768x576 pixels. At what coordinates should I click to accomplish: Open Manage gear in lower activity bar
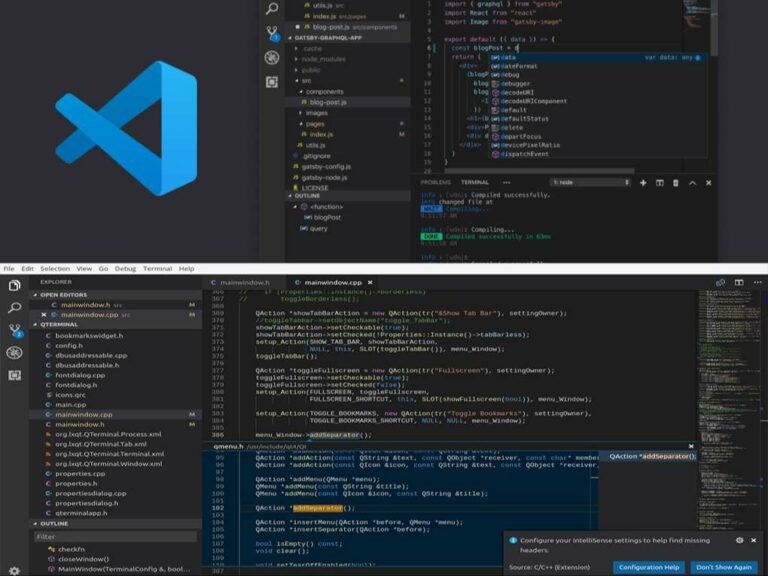[14, 571]
